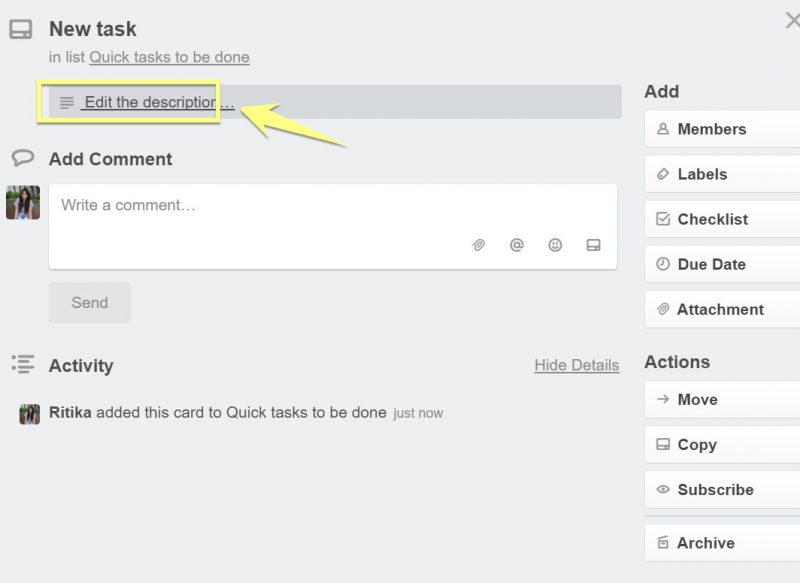
Task: Move the card using Move action
Action: pos(722,399)
